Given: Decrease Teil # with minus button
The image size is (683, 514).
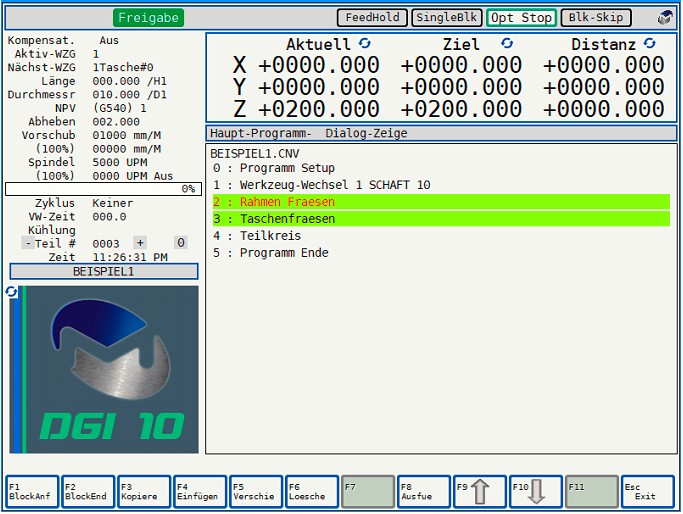Looking at the screenshot, I should pos(27,243).
